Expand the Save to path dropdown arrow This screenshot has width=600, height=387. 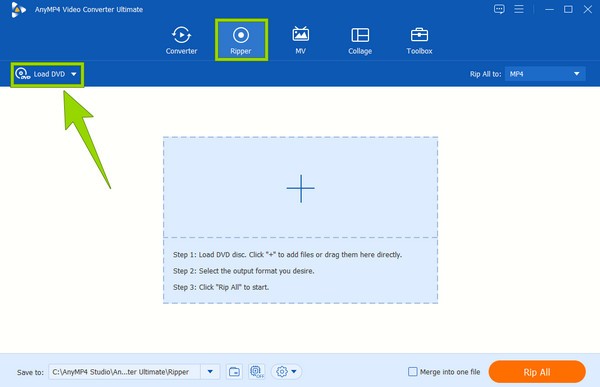pos(210,372)
